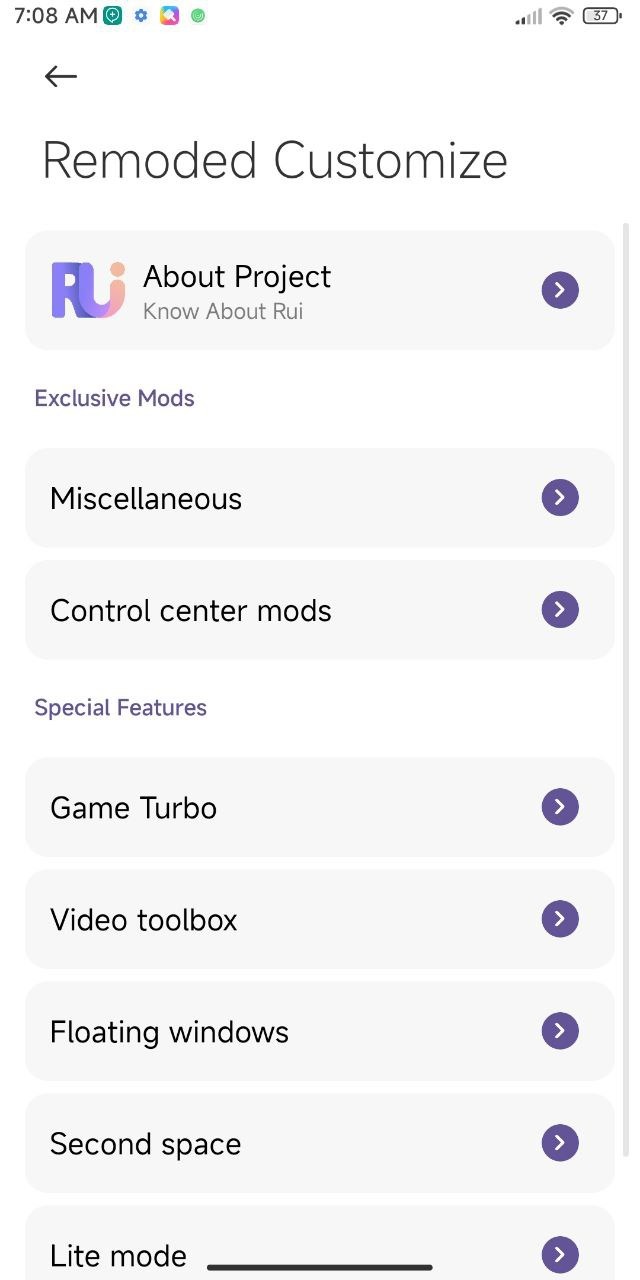This screenshot has width=640, height=1280.
Task: Tap the back arrow icon
Action: 61,76
